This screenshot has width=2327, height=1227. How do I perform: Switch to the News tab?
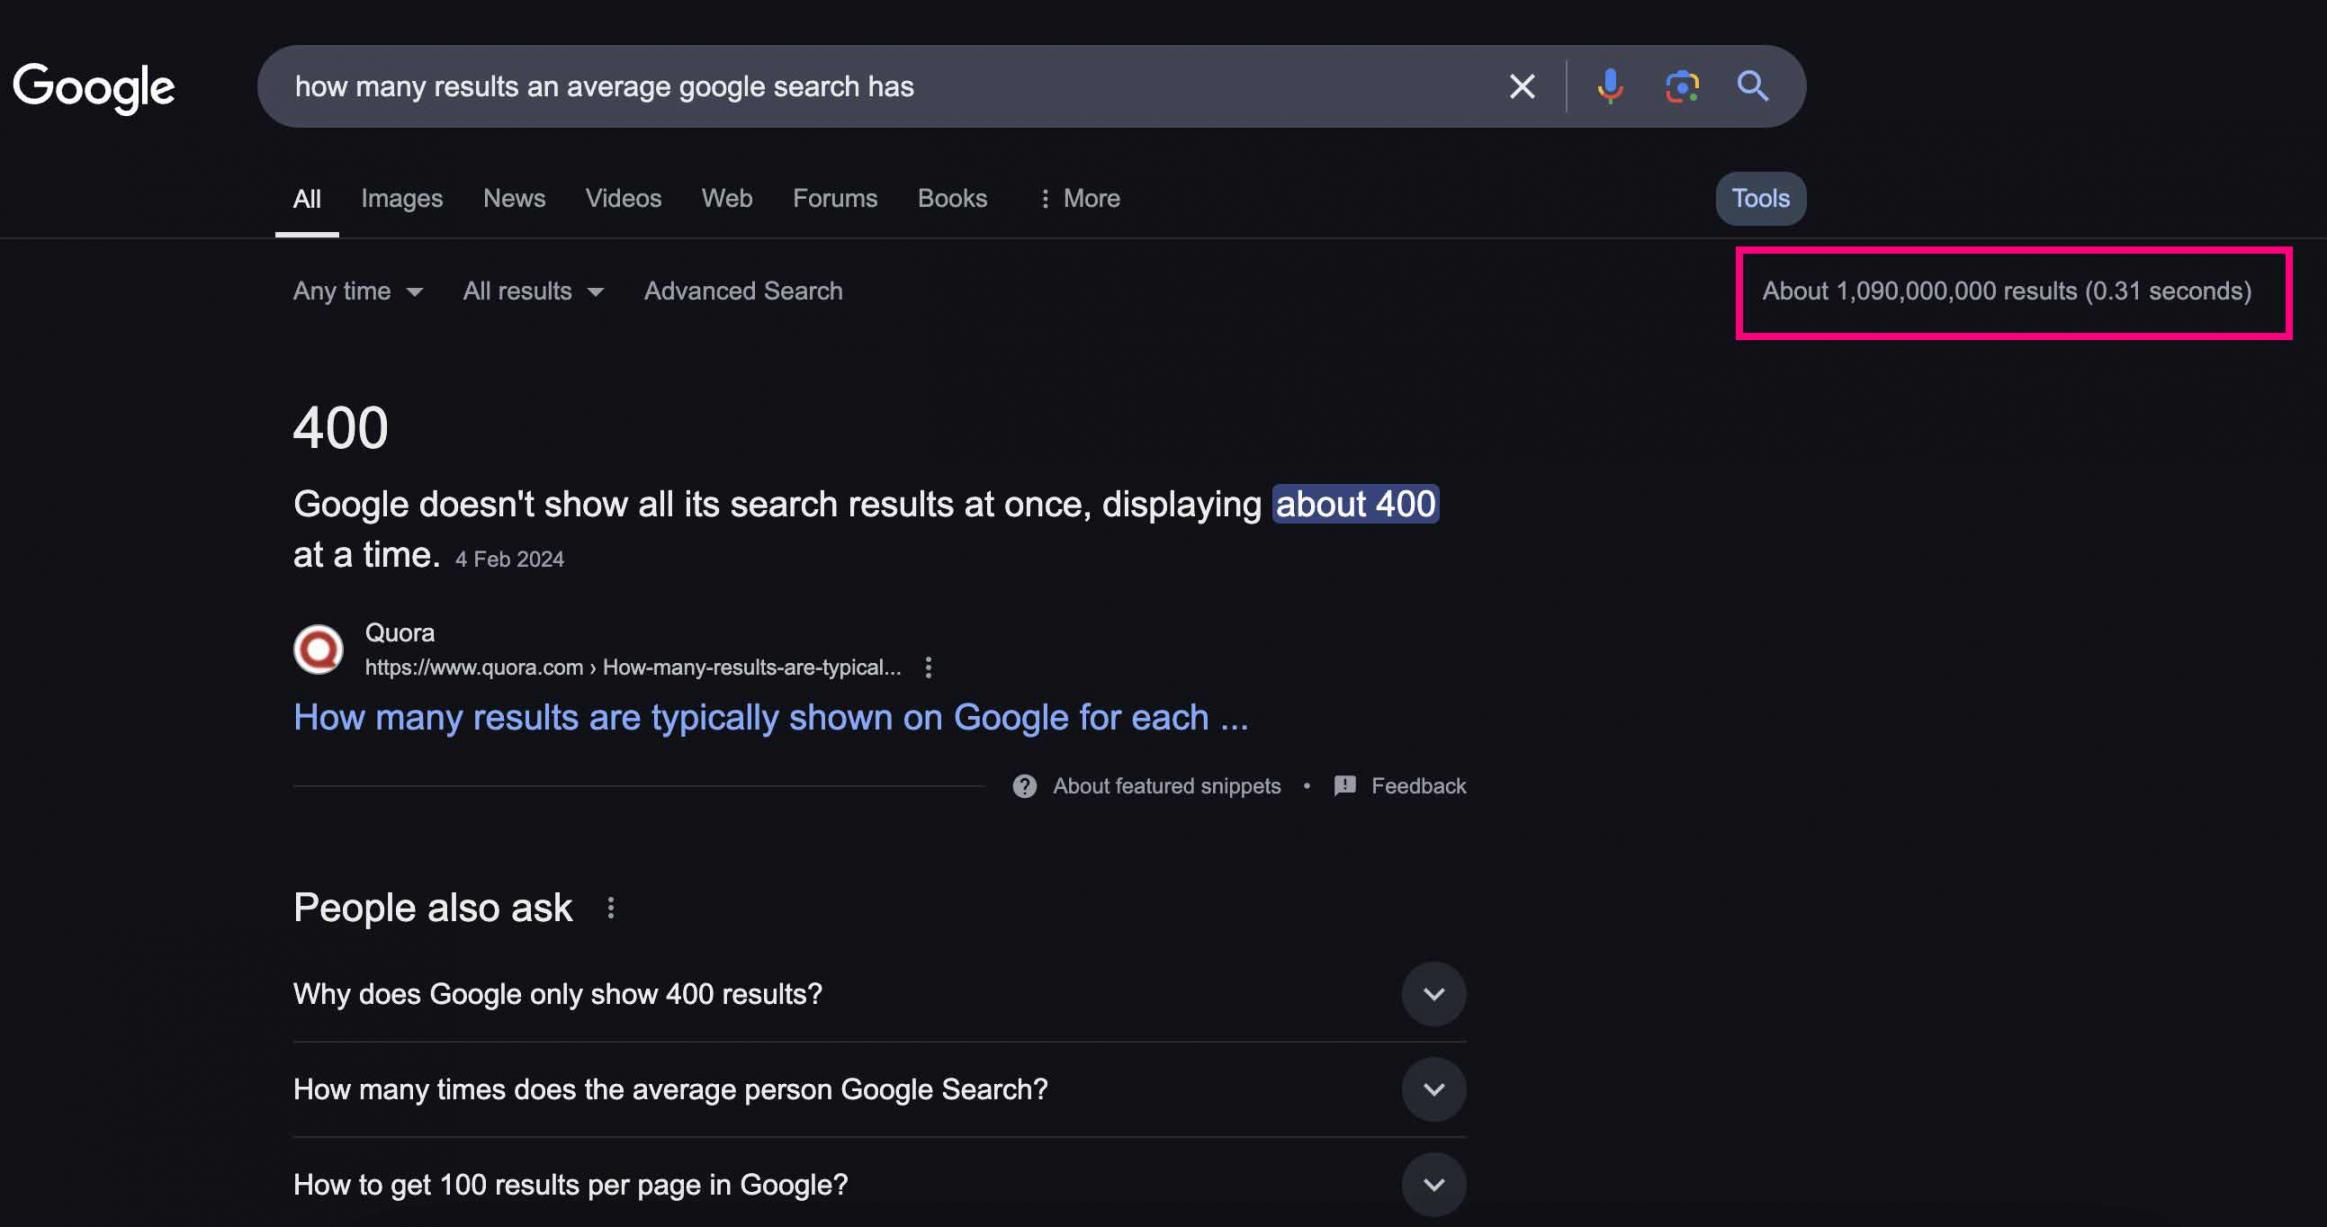[x=514, y=198]
